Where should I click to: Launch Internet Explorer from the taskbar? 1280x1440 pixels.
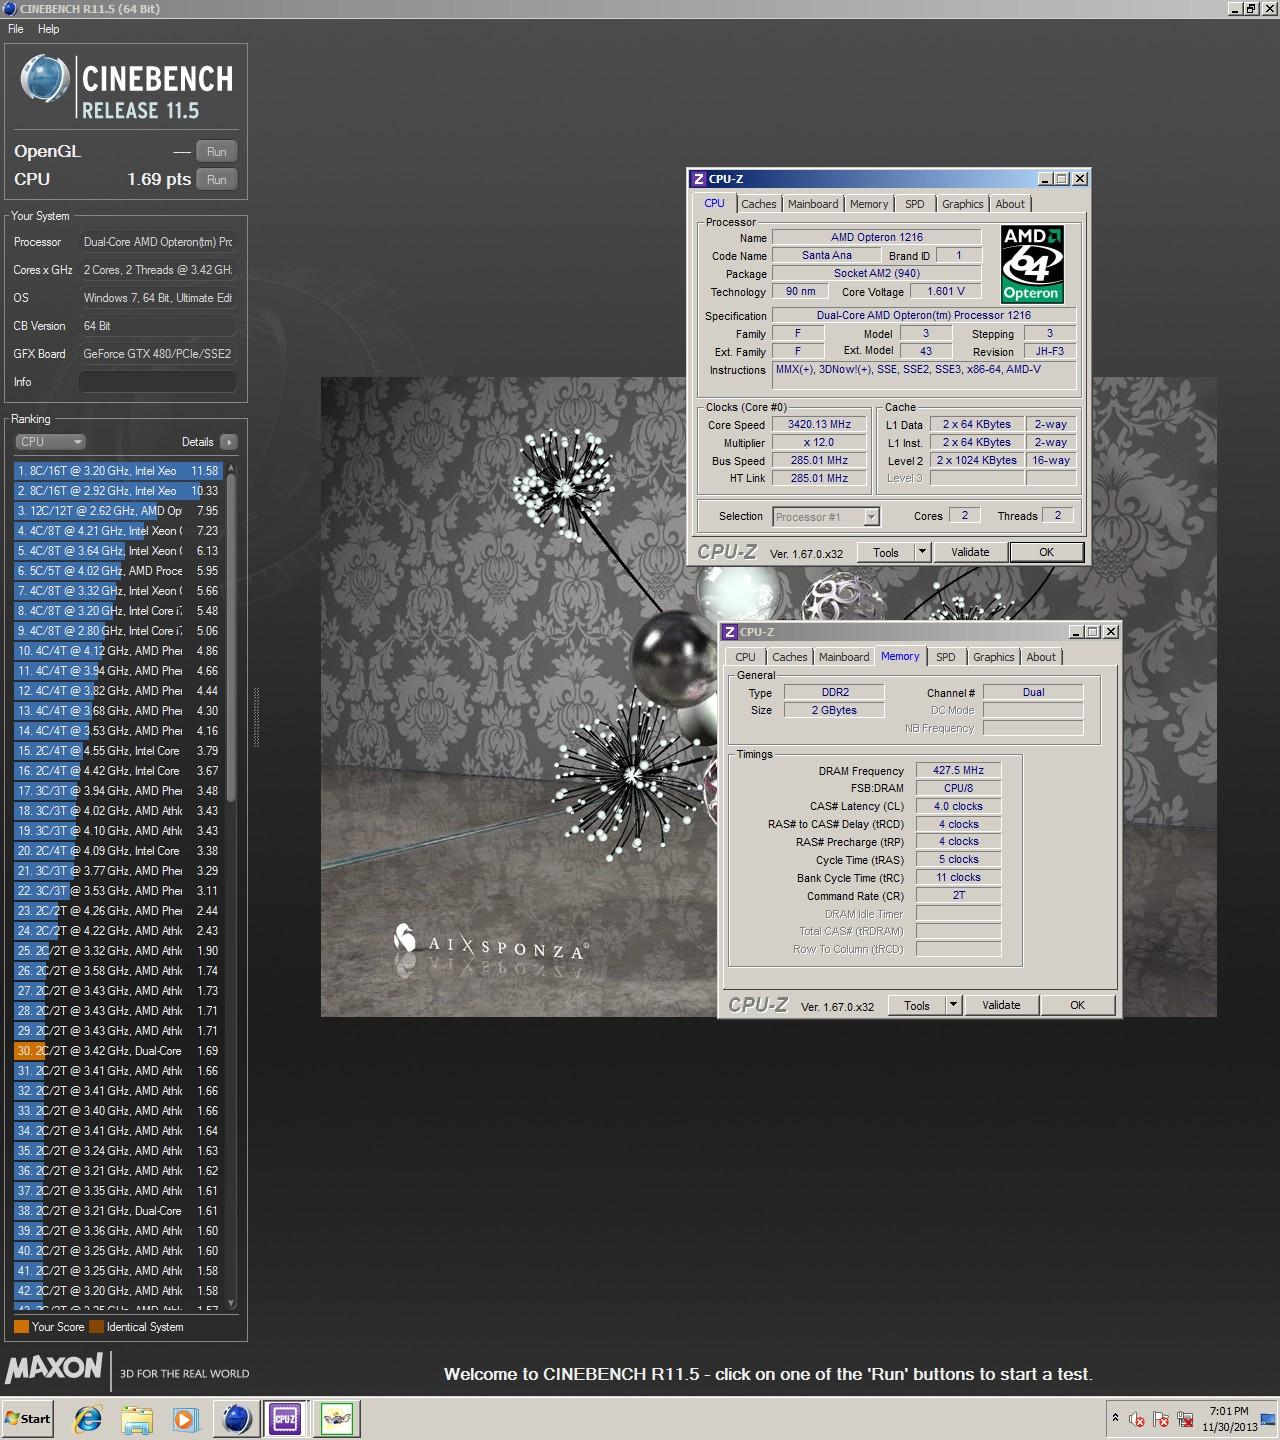click(88, 1418)
